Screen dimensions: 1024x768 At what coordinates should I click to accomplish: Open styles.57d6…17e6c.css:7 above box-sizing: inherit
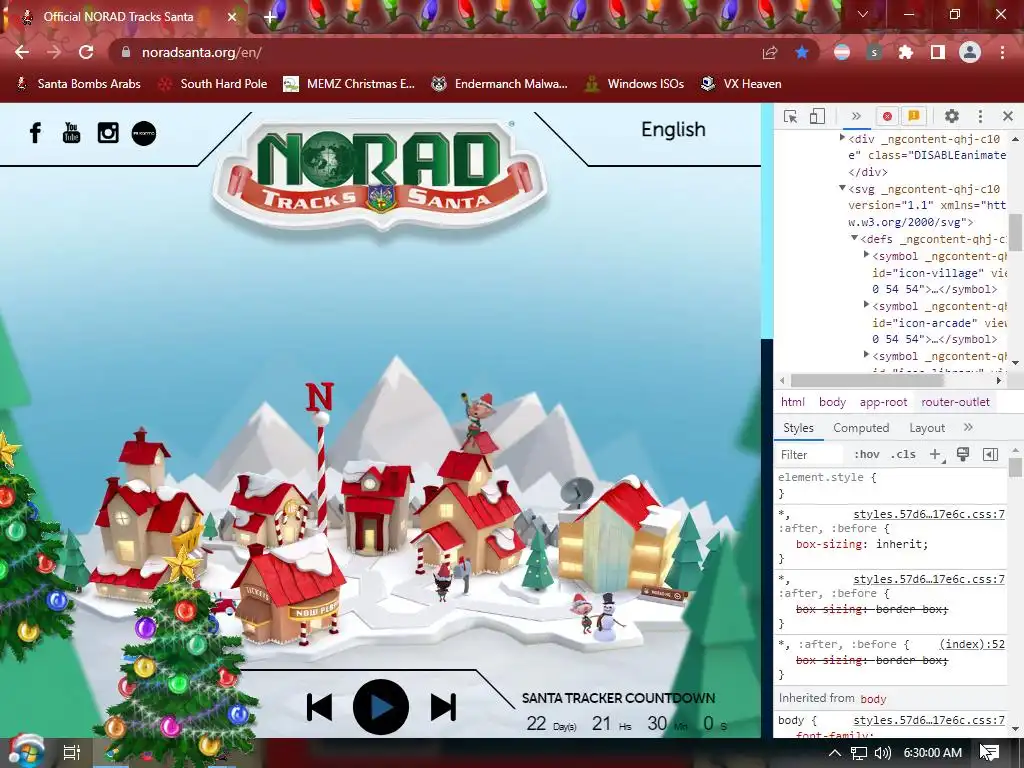[x=929, y=514]
